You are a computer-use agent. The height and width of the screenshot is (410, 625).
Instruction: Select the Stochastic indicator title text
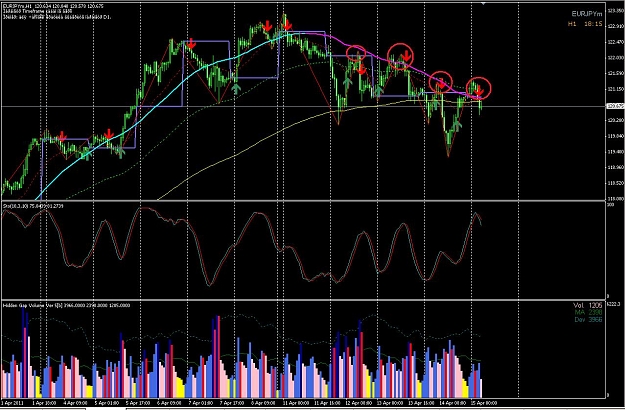(33, 206)
